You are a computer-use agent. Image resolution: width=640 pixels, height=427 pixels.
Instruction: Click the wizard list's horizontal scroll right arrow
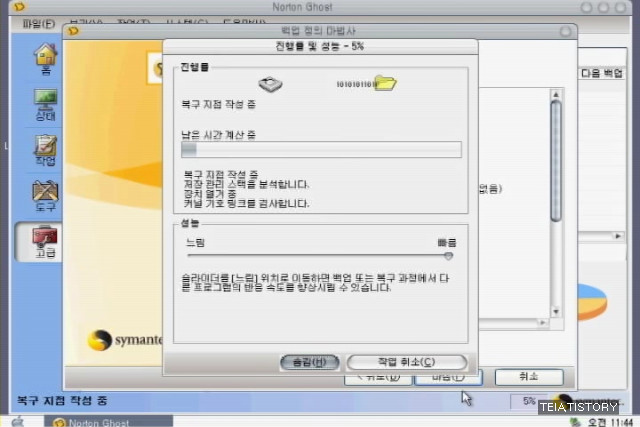(x=542, y=322)
